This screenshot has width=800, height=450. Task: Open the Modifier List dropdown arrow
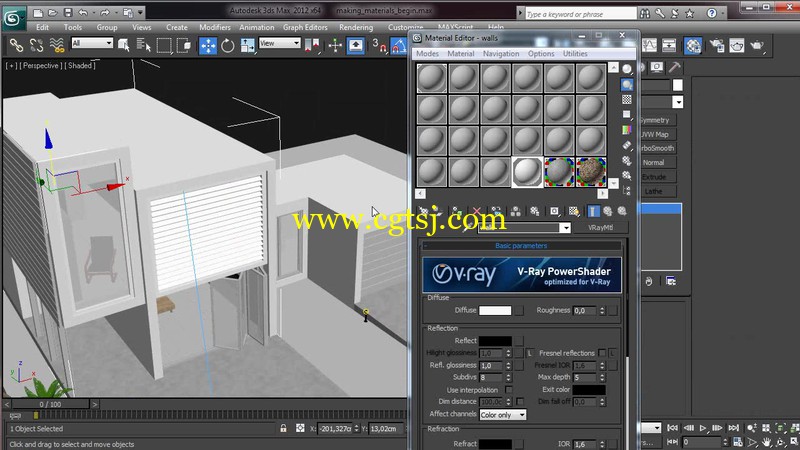(x=677, y=102)
